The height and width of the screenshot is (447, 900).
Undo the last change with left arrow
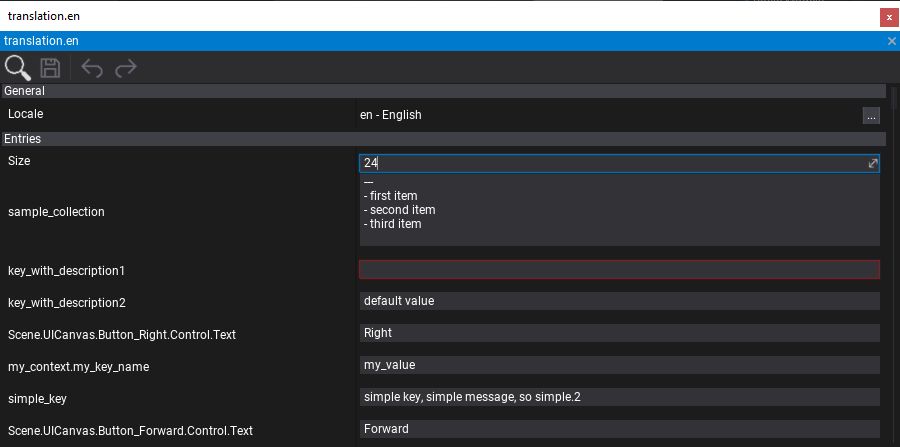(x=92, y=68)
